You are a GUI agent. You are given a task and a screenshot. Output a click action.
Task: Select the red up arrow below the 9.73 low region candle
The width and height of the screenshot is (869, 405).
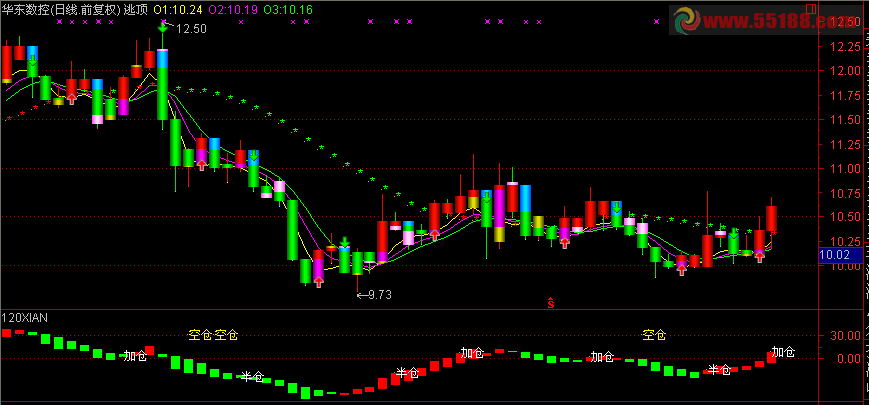[x=319, y=282]
